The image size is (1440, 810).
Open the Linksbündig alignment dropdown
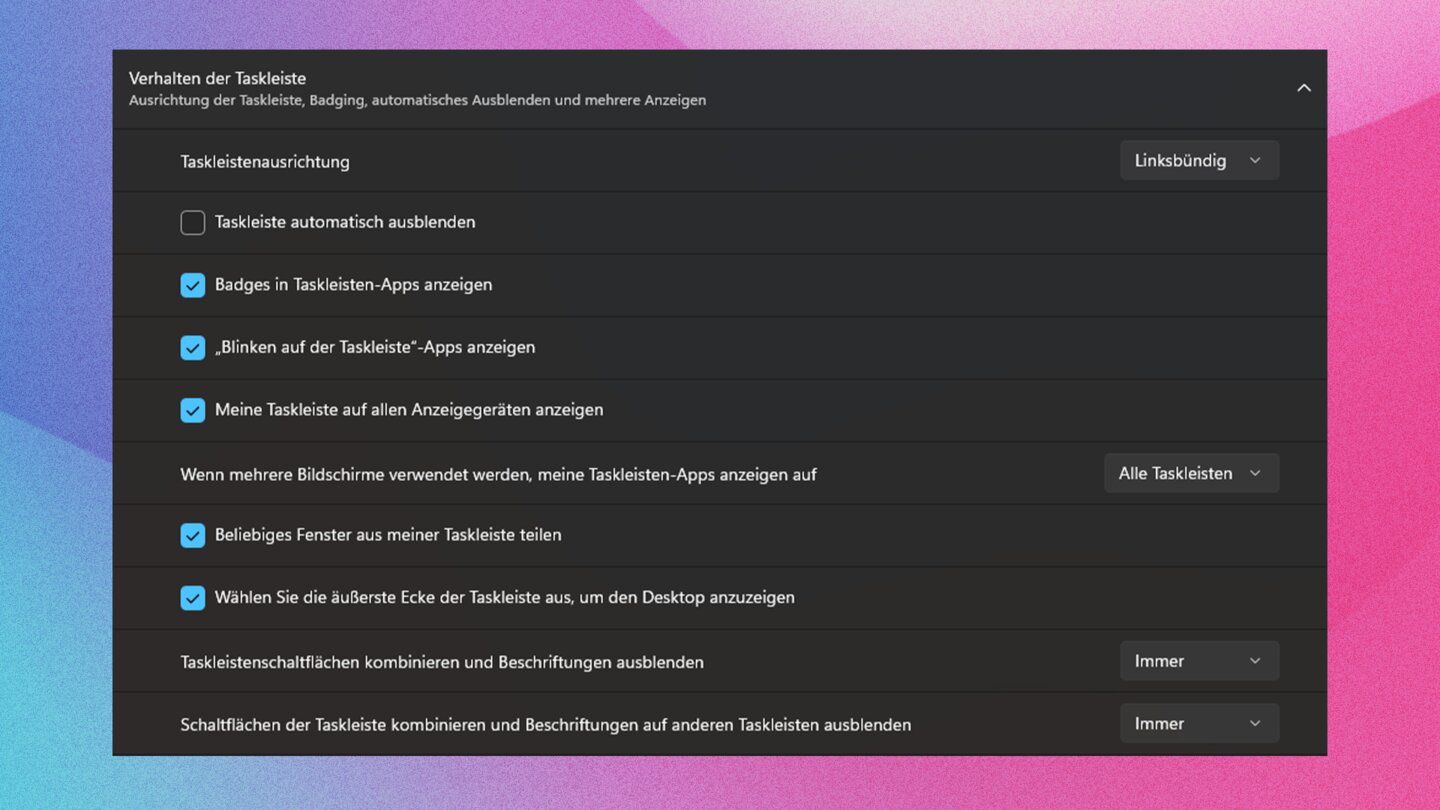[1198, 161]
